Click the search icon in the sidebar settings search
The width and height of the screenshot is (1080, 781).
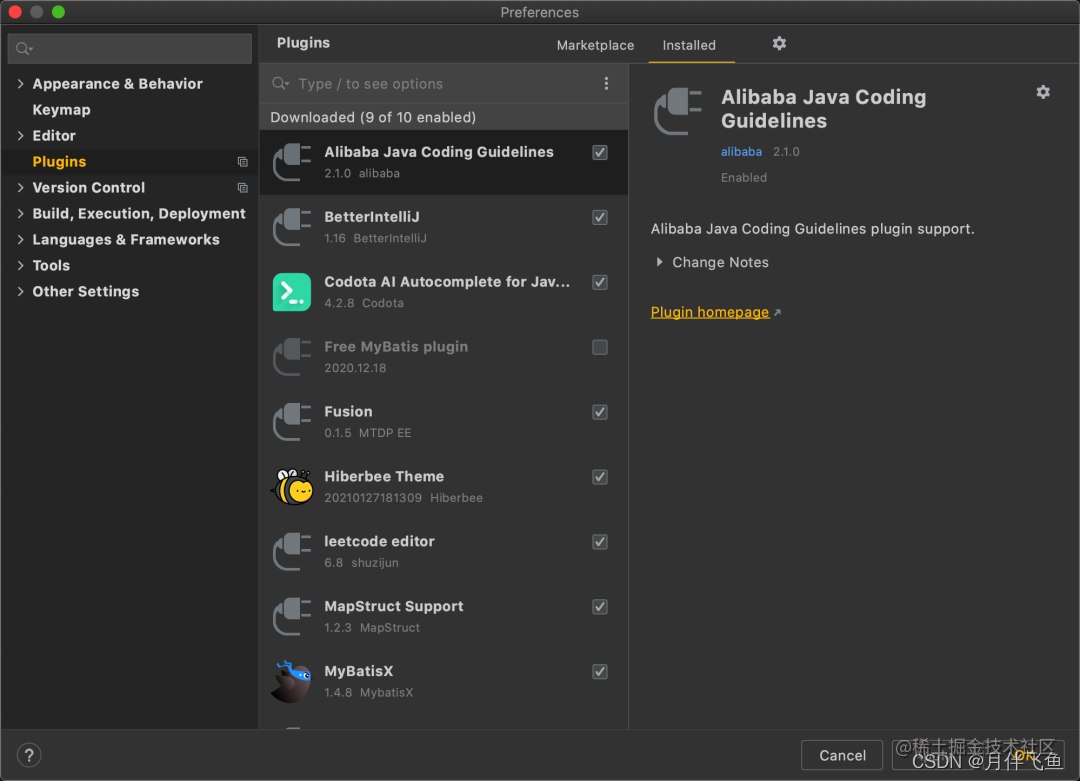pos(24,49)
